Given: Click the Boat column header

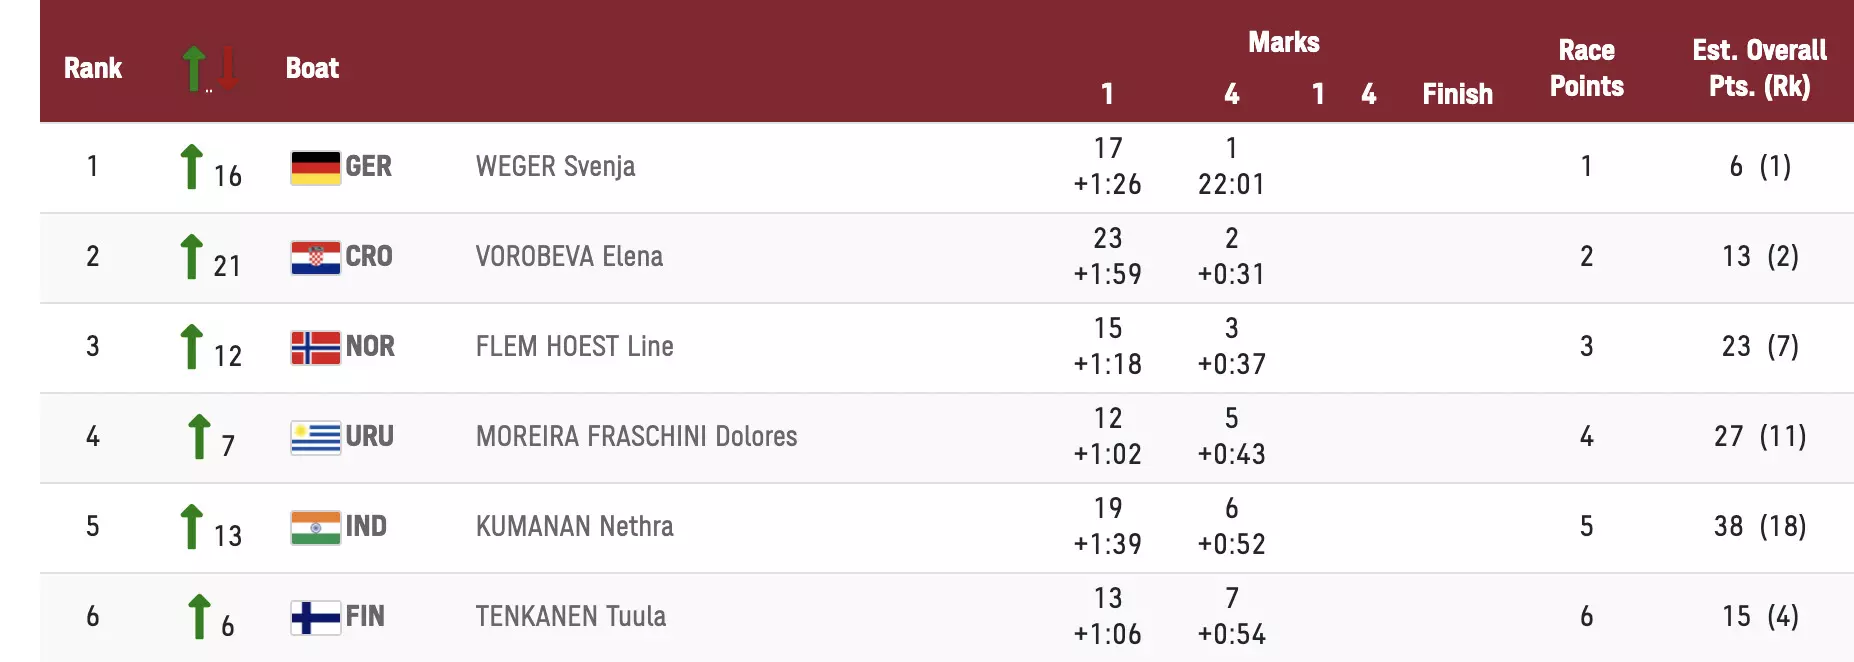Looking at the screenshot, I should pos(312,68).
